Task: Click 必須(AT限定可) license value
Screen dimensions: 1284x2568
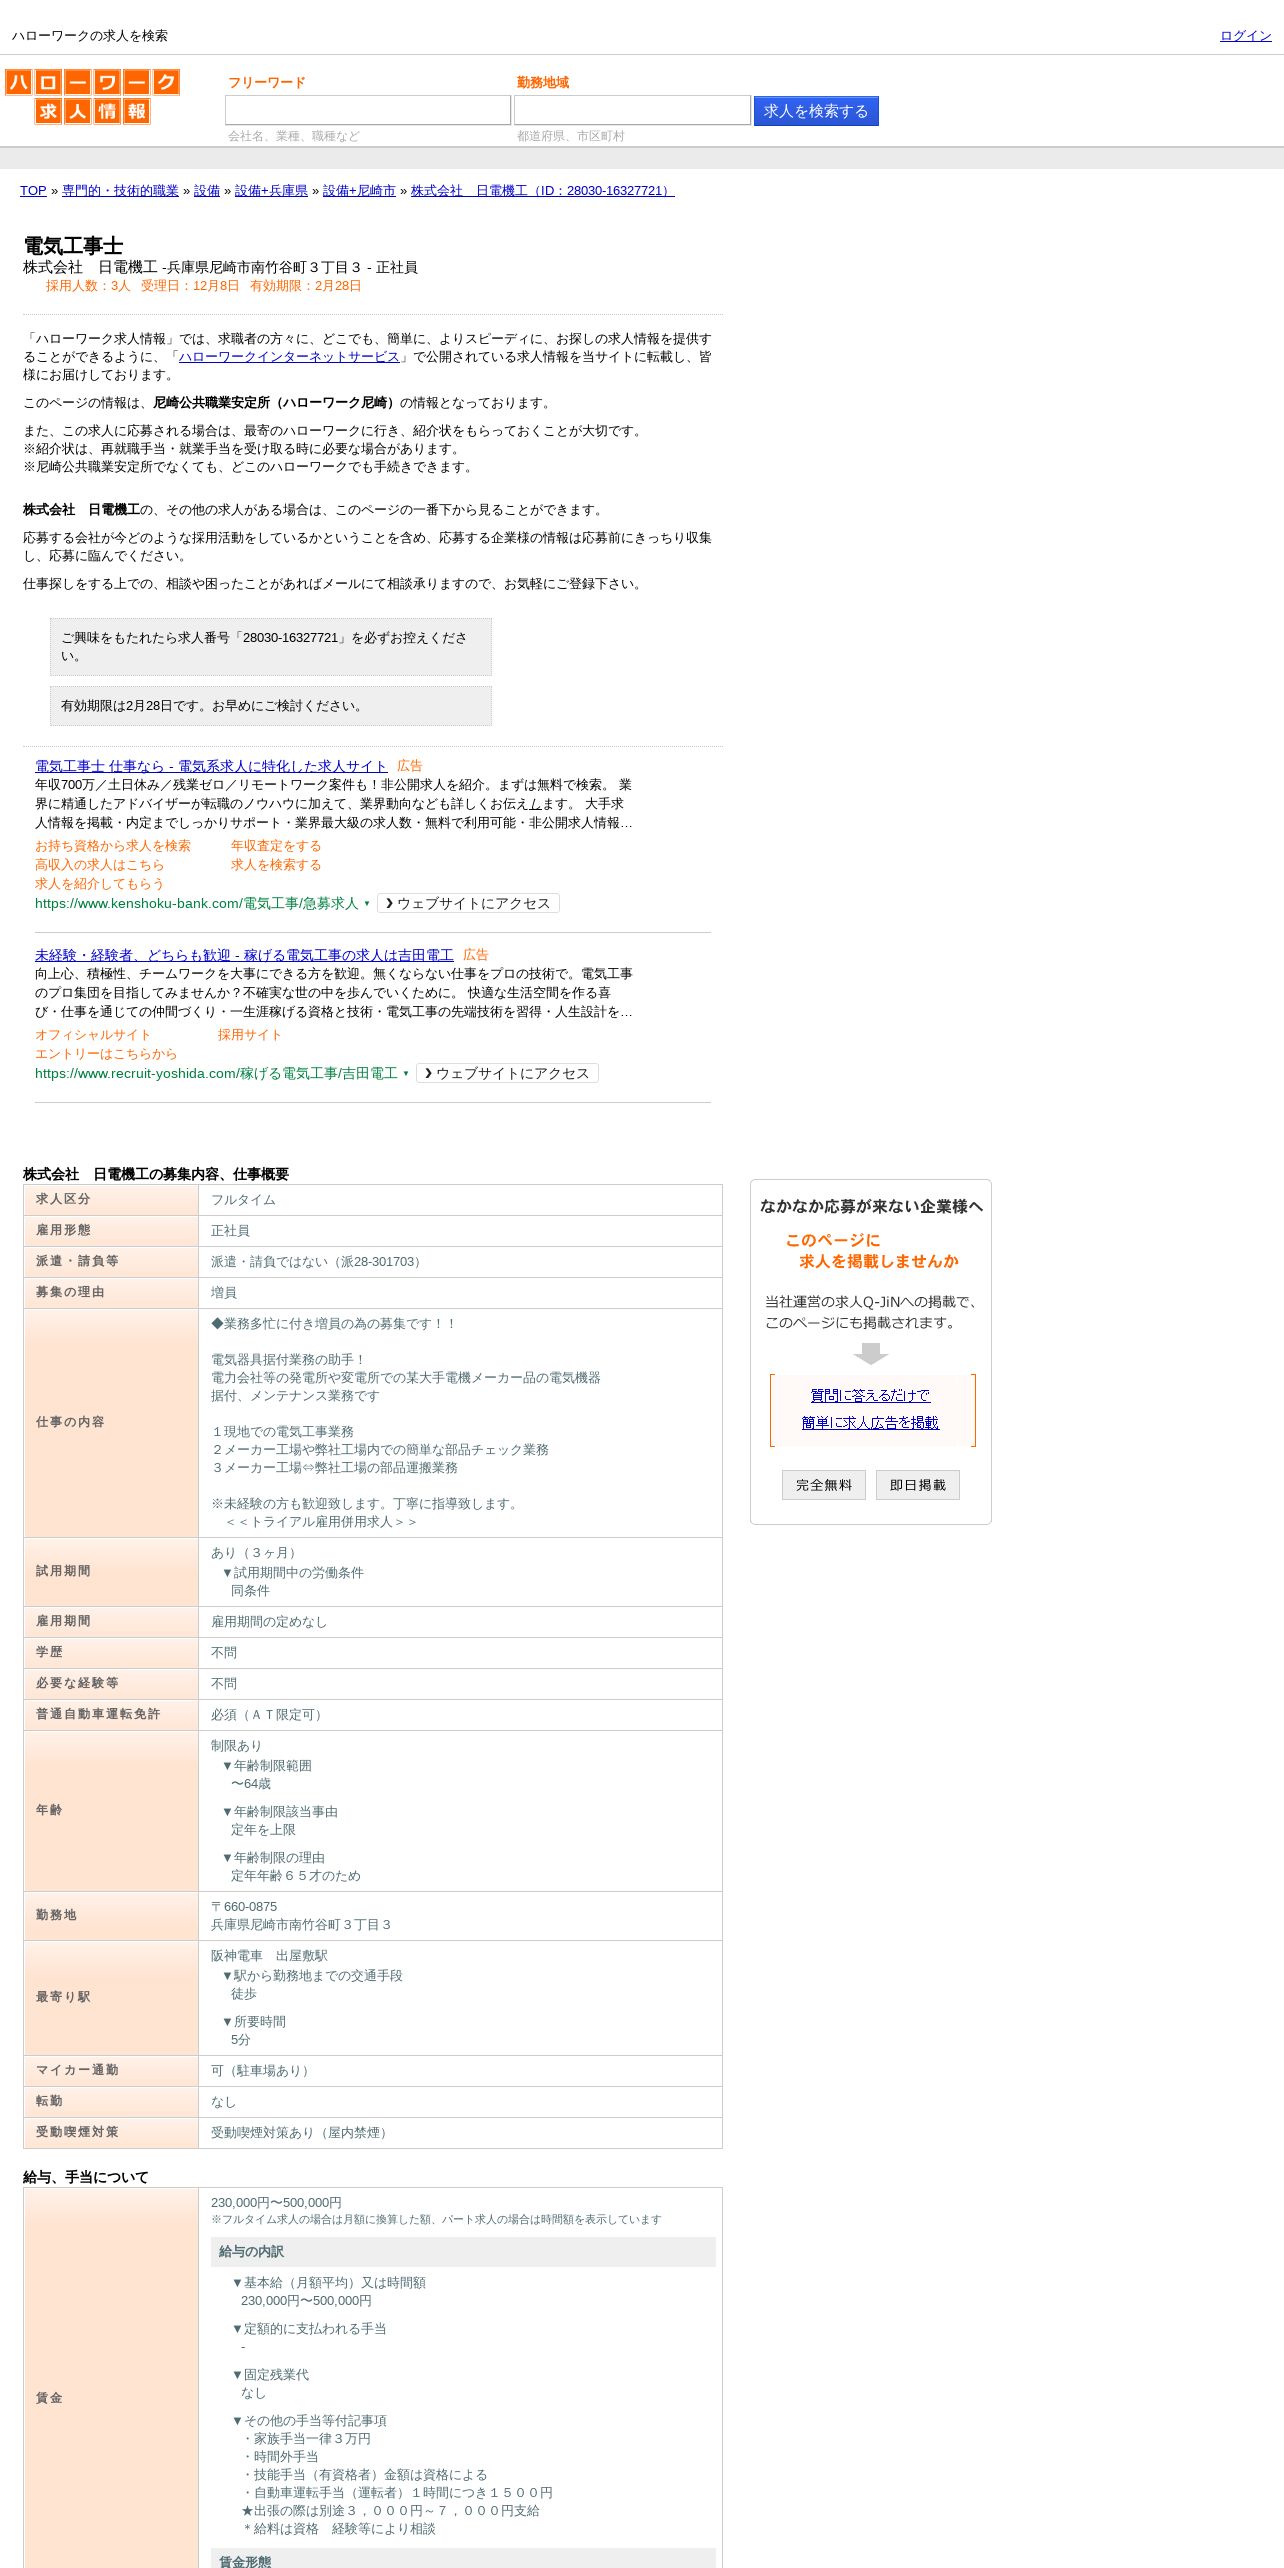Action: pyautogui.click(x=269, y=1715)
